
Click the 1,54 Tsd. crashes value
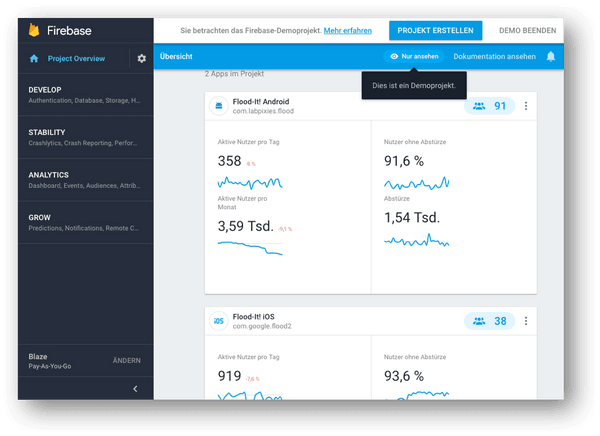[412, 218]
